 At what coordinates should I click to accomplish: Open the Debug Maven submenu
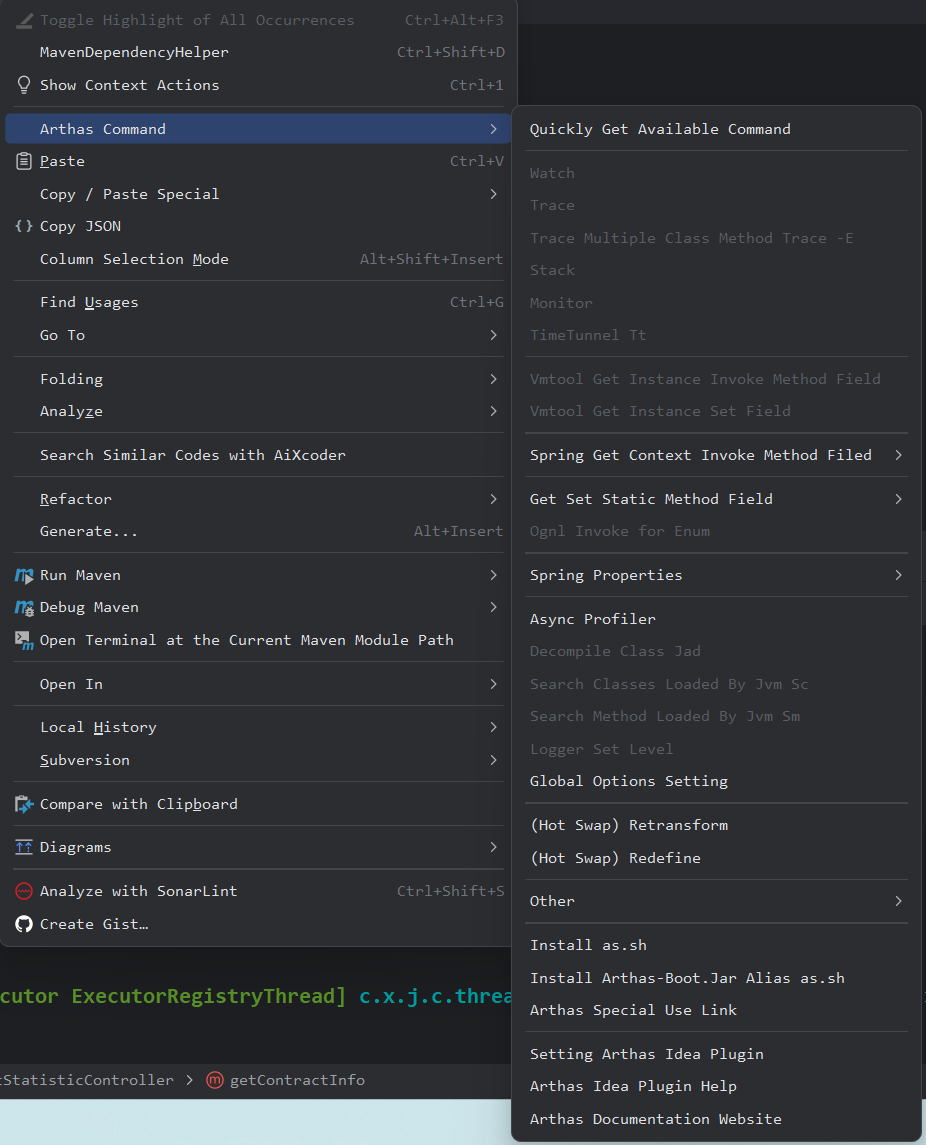[x=258, y=608]
